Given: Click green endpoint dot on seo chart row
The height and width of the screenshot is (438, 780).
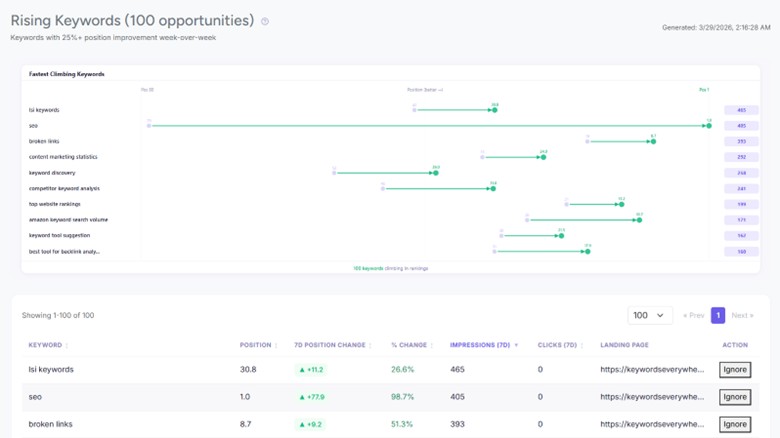Looking at the screenshot, I should pyautogui.click(x=709, y=126).
